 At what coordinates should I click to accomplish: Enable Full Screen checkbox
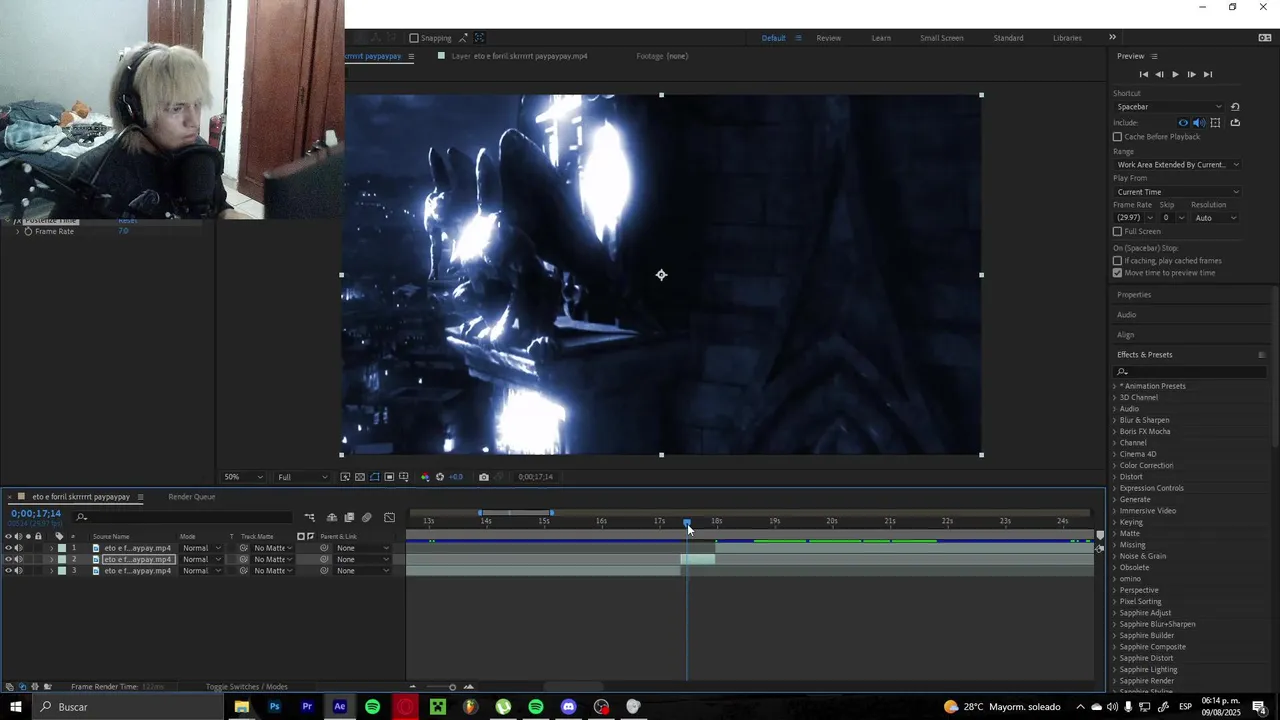point(1118,231)
